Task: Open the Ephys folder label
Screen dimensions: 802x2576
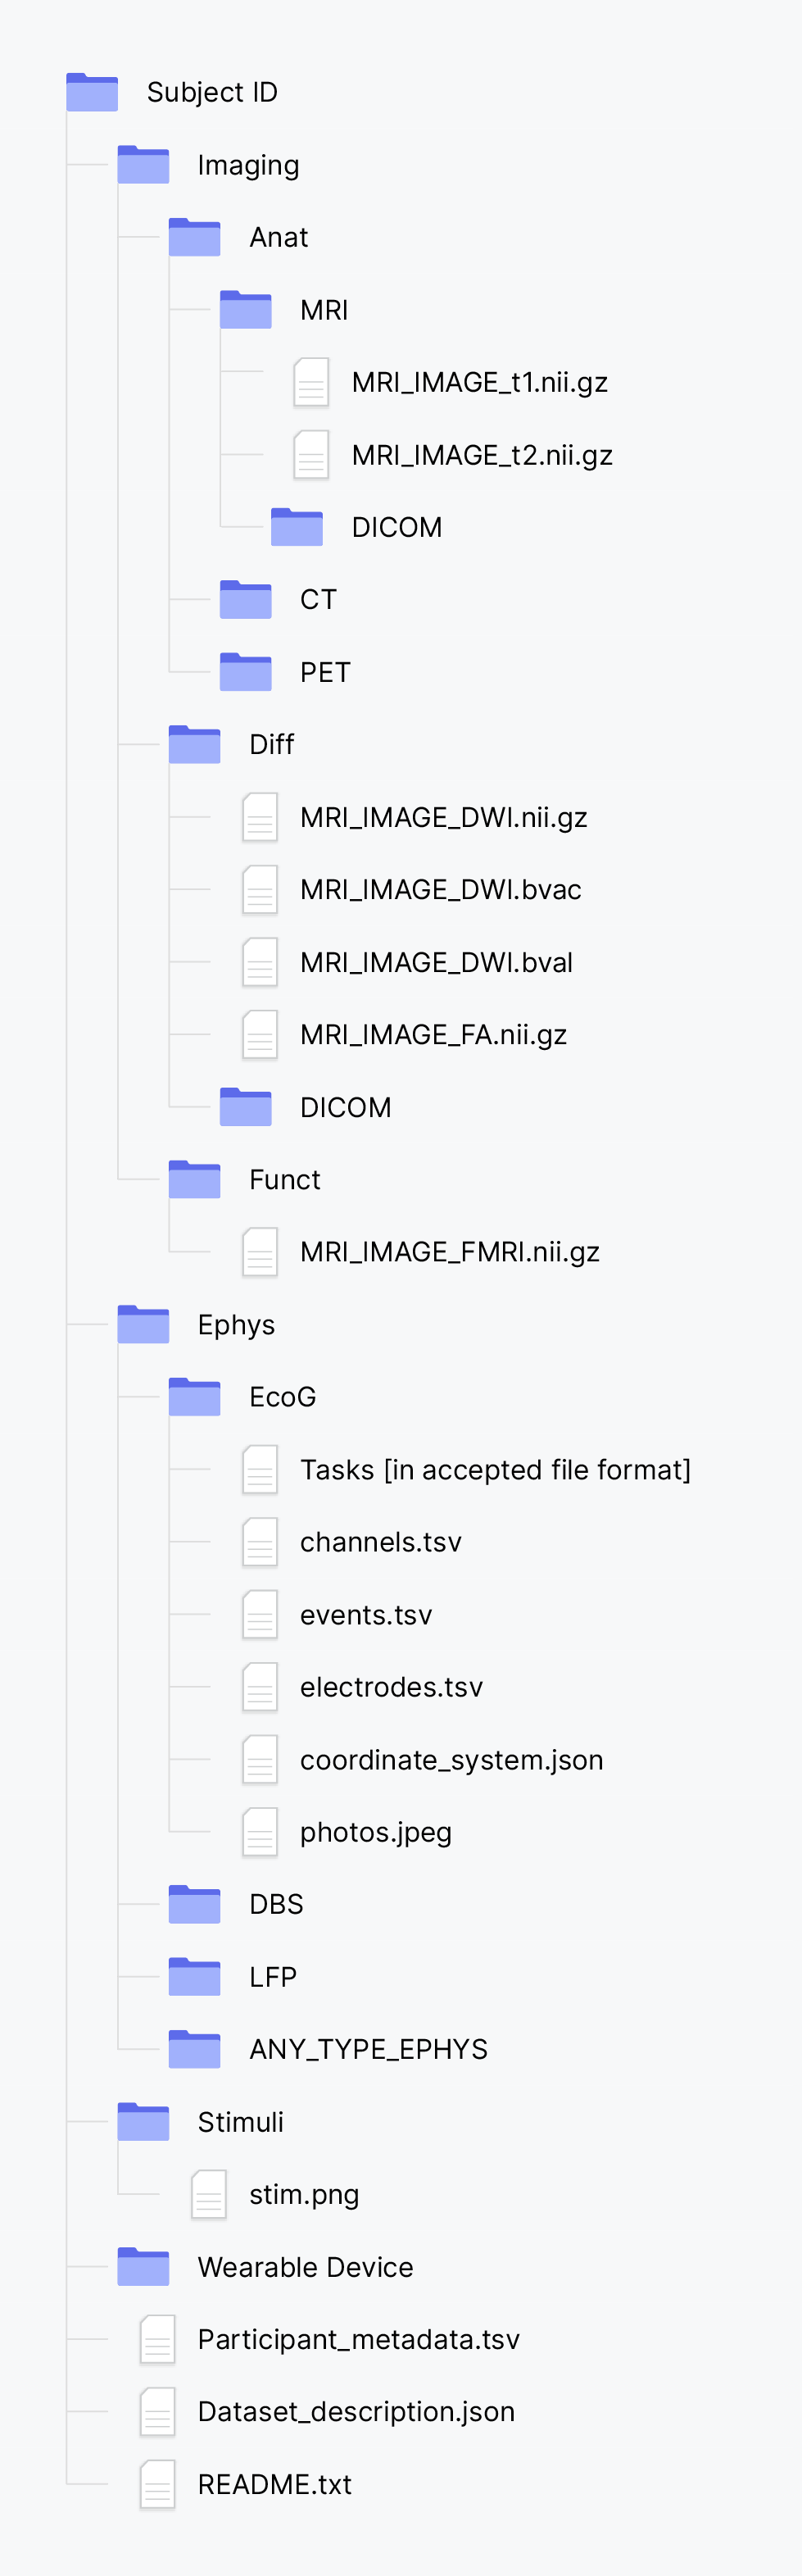Action: click(x=236, y=1325)
